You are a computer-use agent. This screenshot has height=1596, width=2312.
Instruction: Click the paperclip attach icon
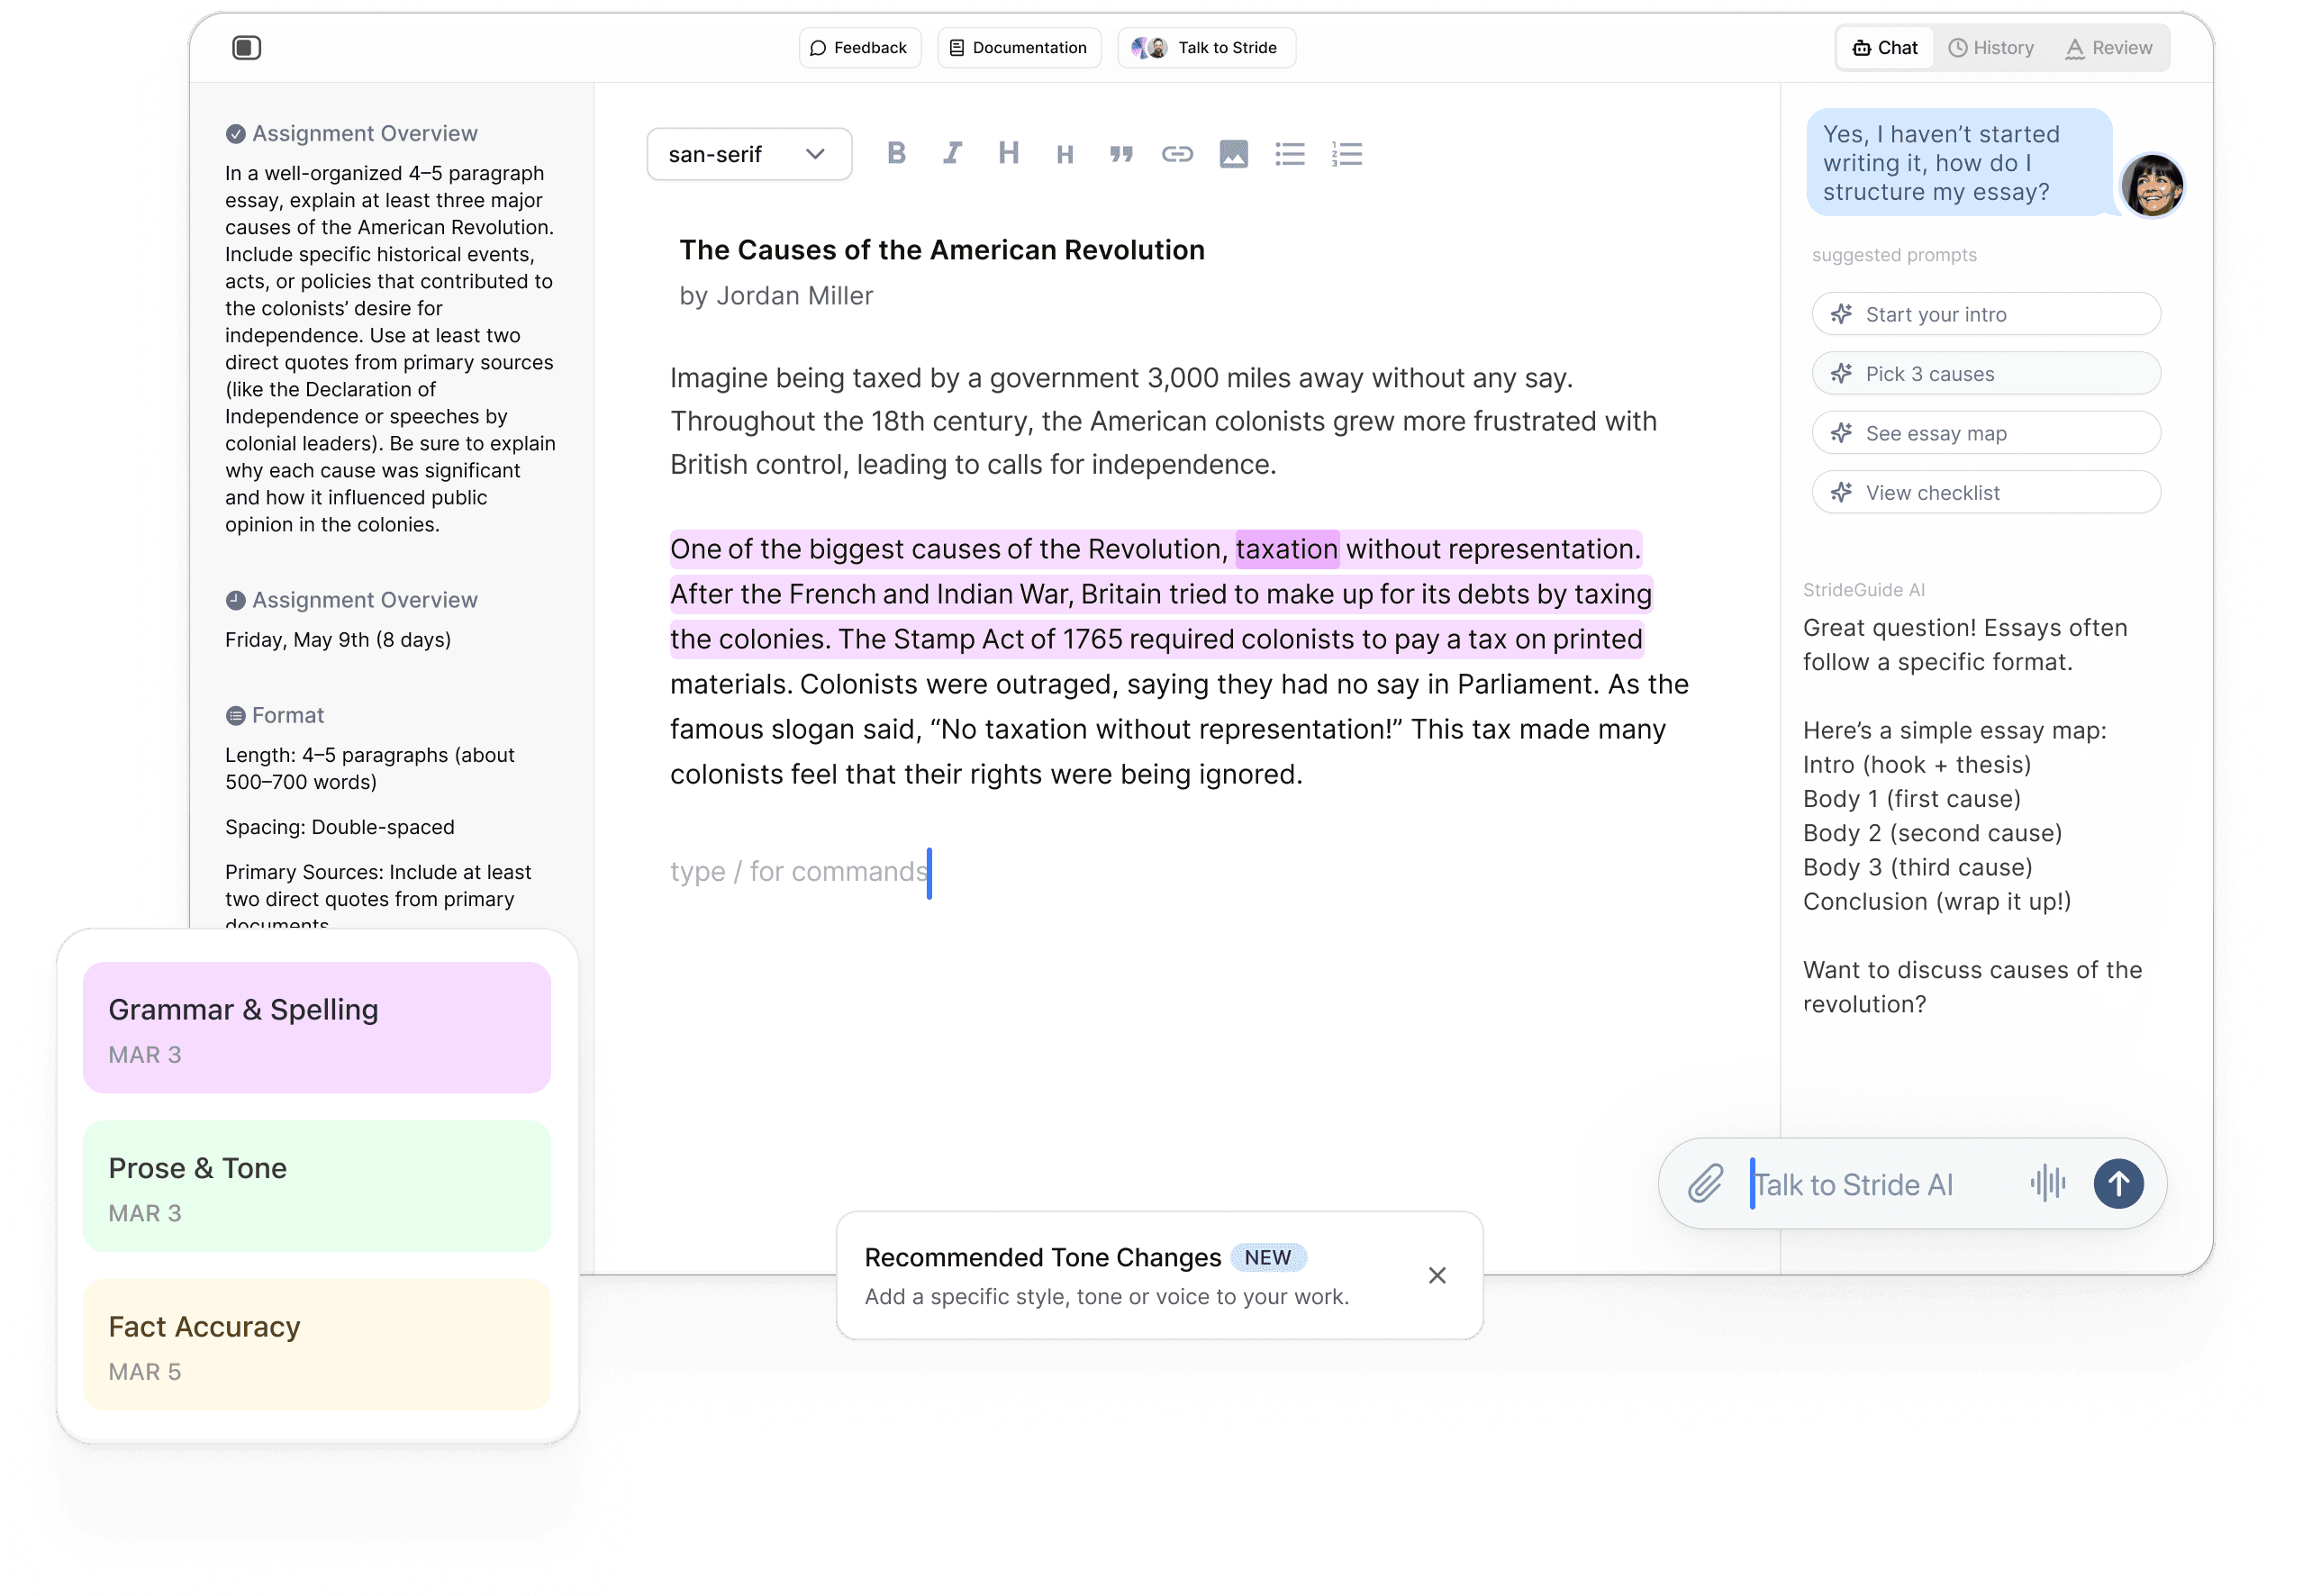(1706, 1183)
